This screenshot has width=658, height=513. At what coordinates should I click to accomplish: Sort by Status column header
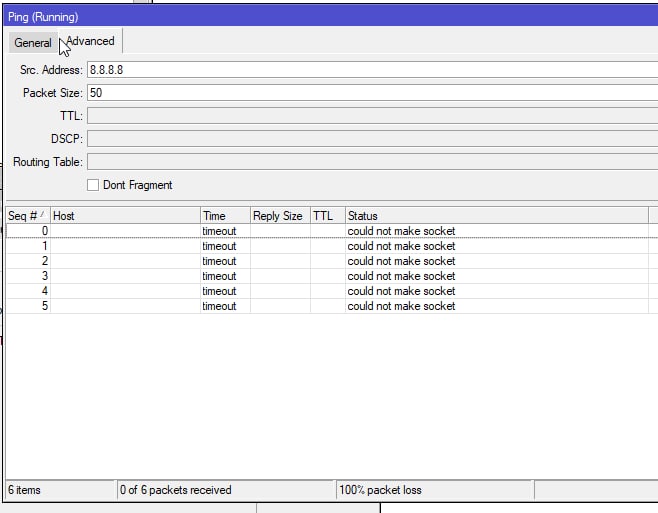coord(497,216)
